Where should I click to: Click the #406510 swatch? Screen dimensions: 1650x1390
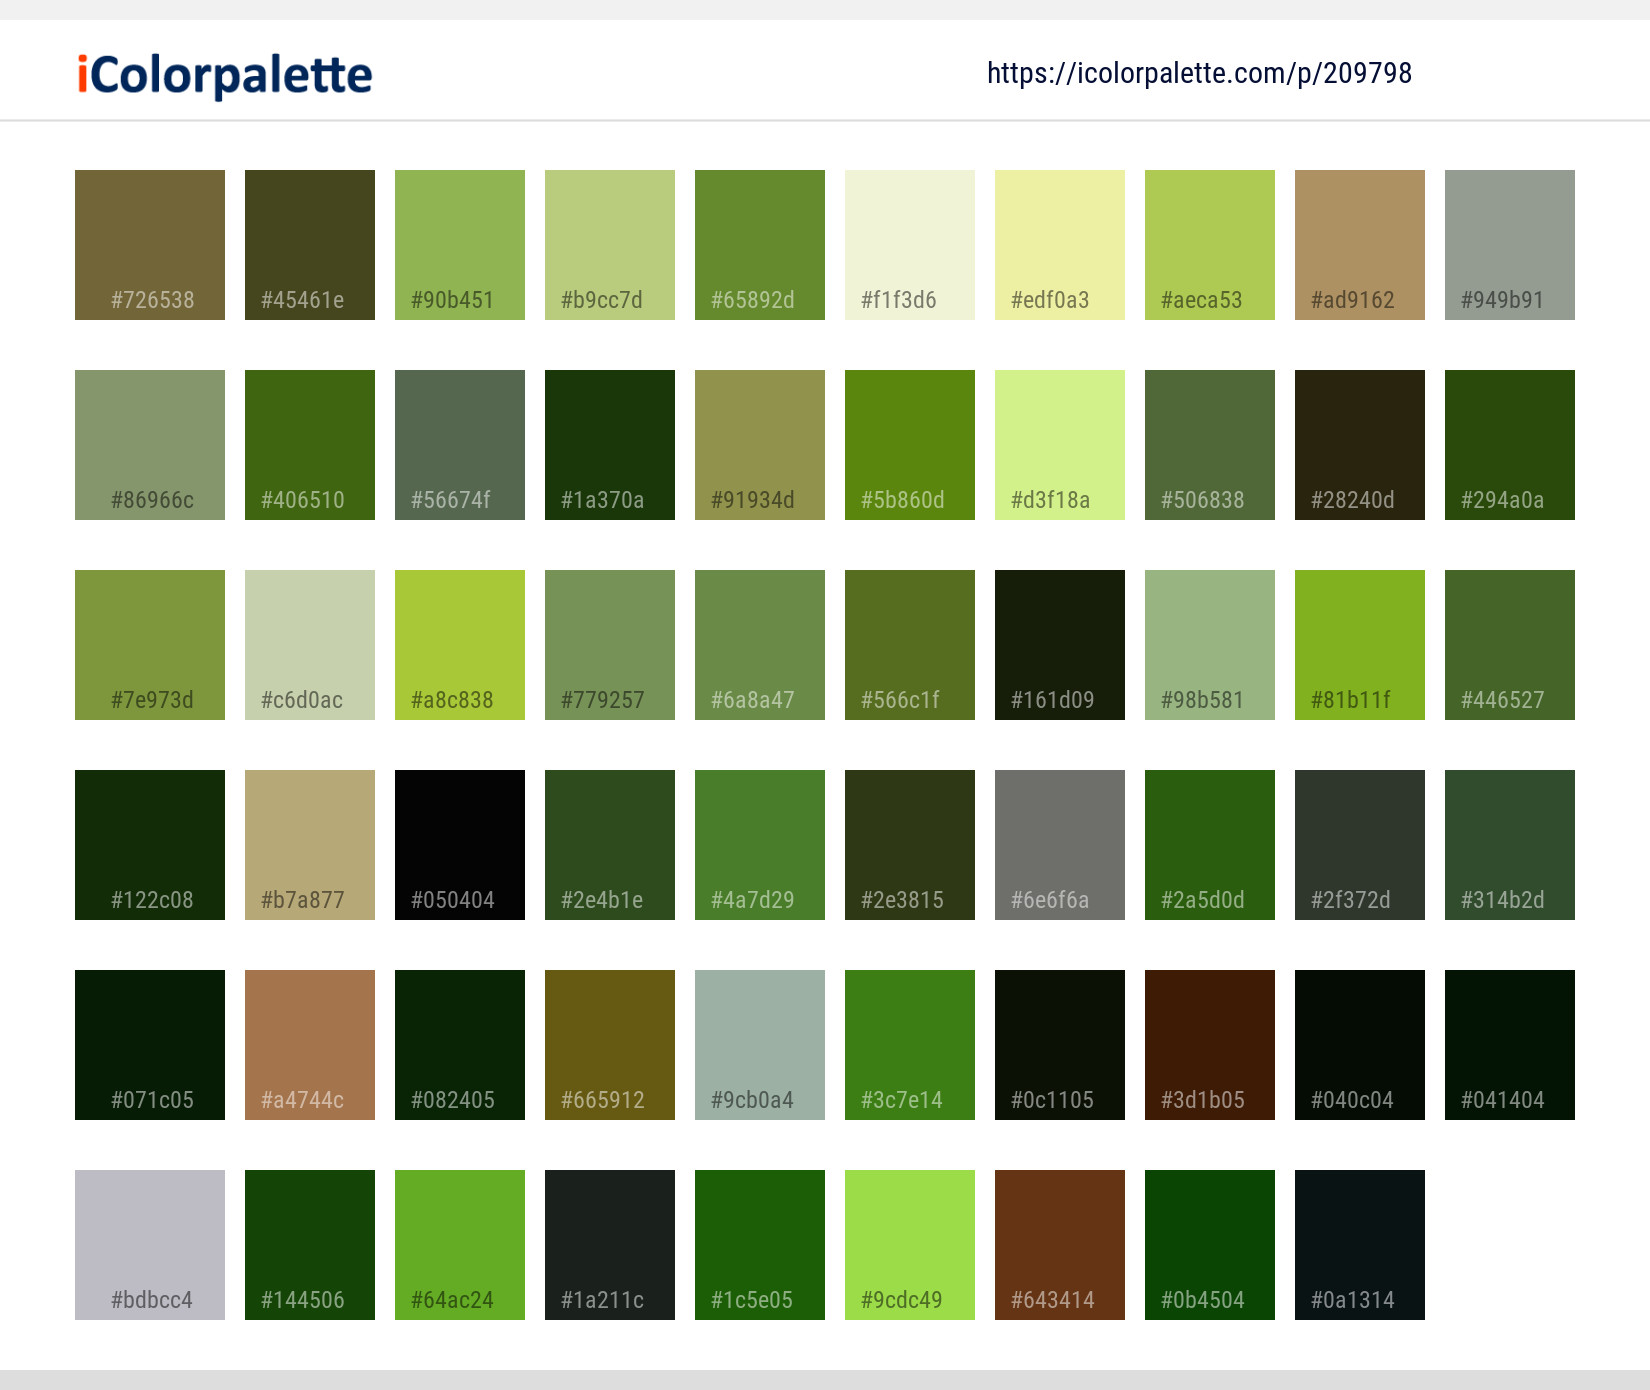click(x=310, y=445)
